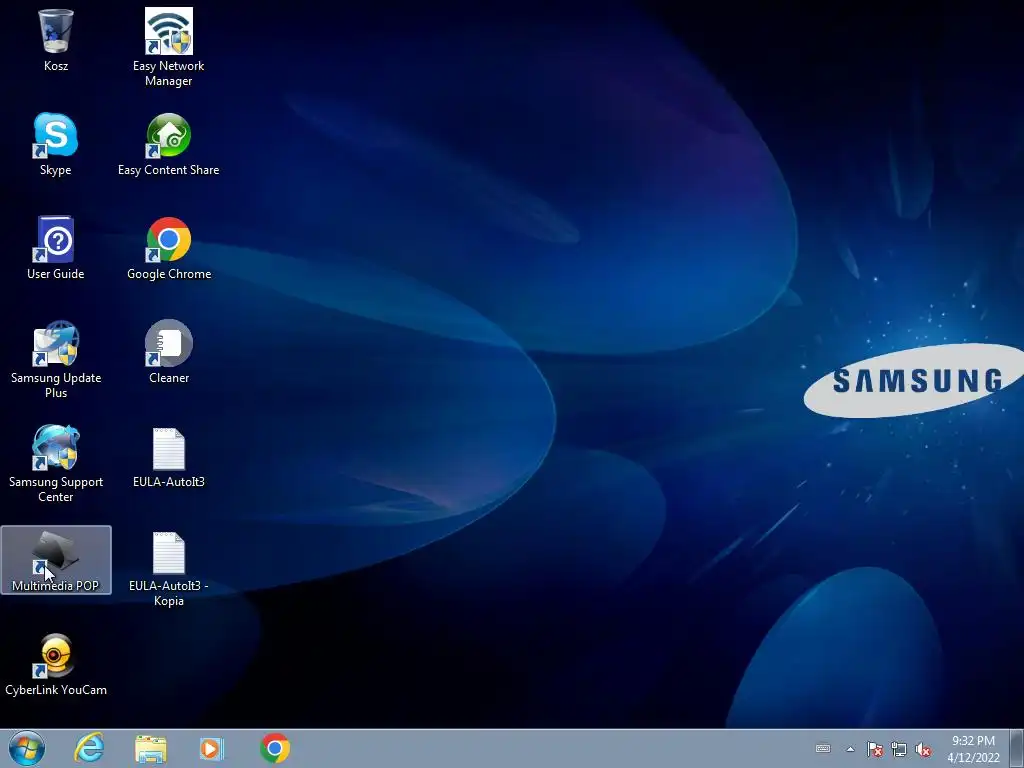Viewport: 1024px width, 768px height.
Task: Select the Cleaner desktop shortcut
Action: (168, 351)
